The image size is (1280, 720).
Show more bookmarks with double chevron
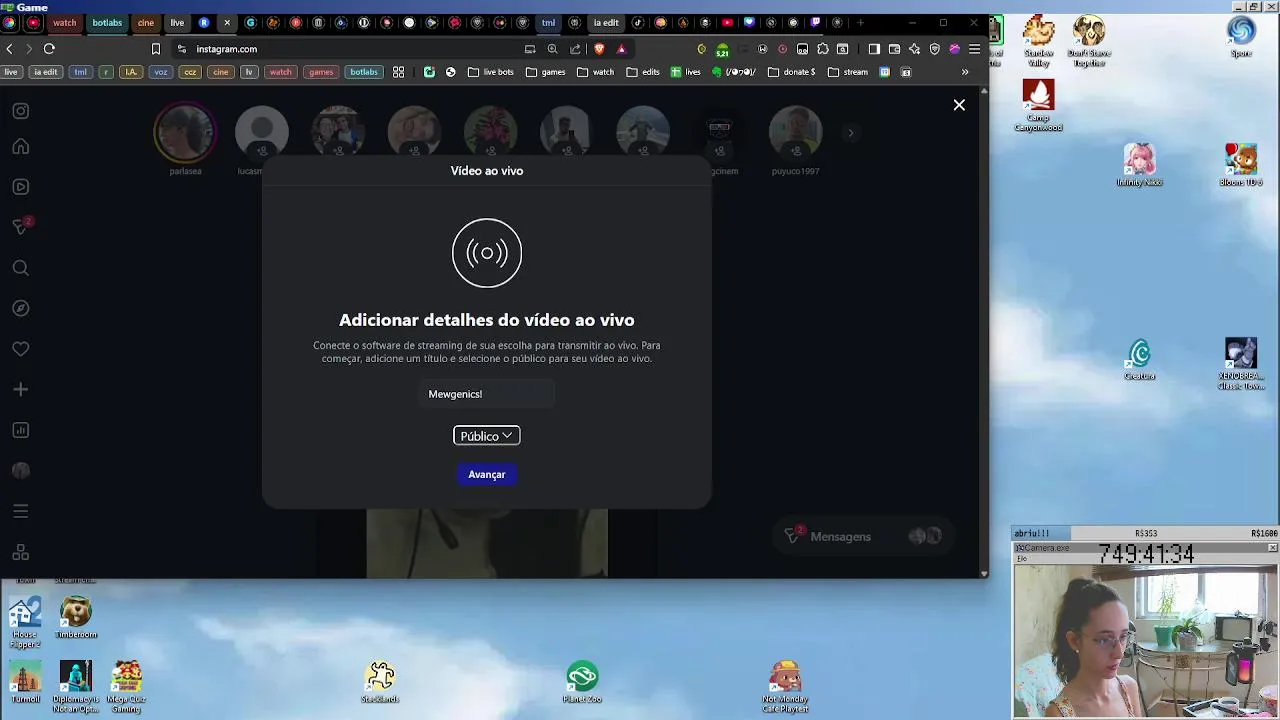pos(965,72)
